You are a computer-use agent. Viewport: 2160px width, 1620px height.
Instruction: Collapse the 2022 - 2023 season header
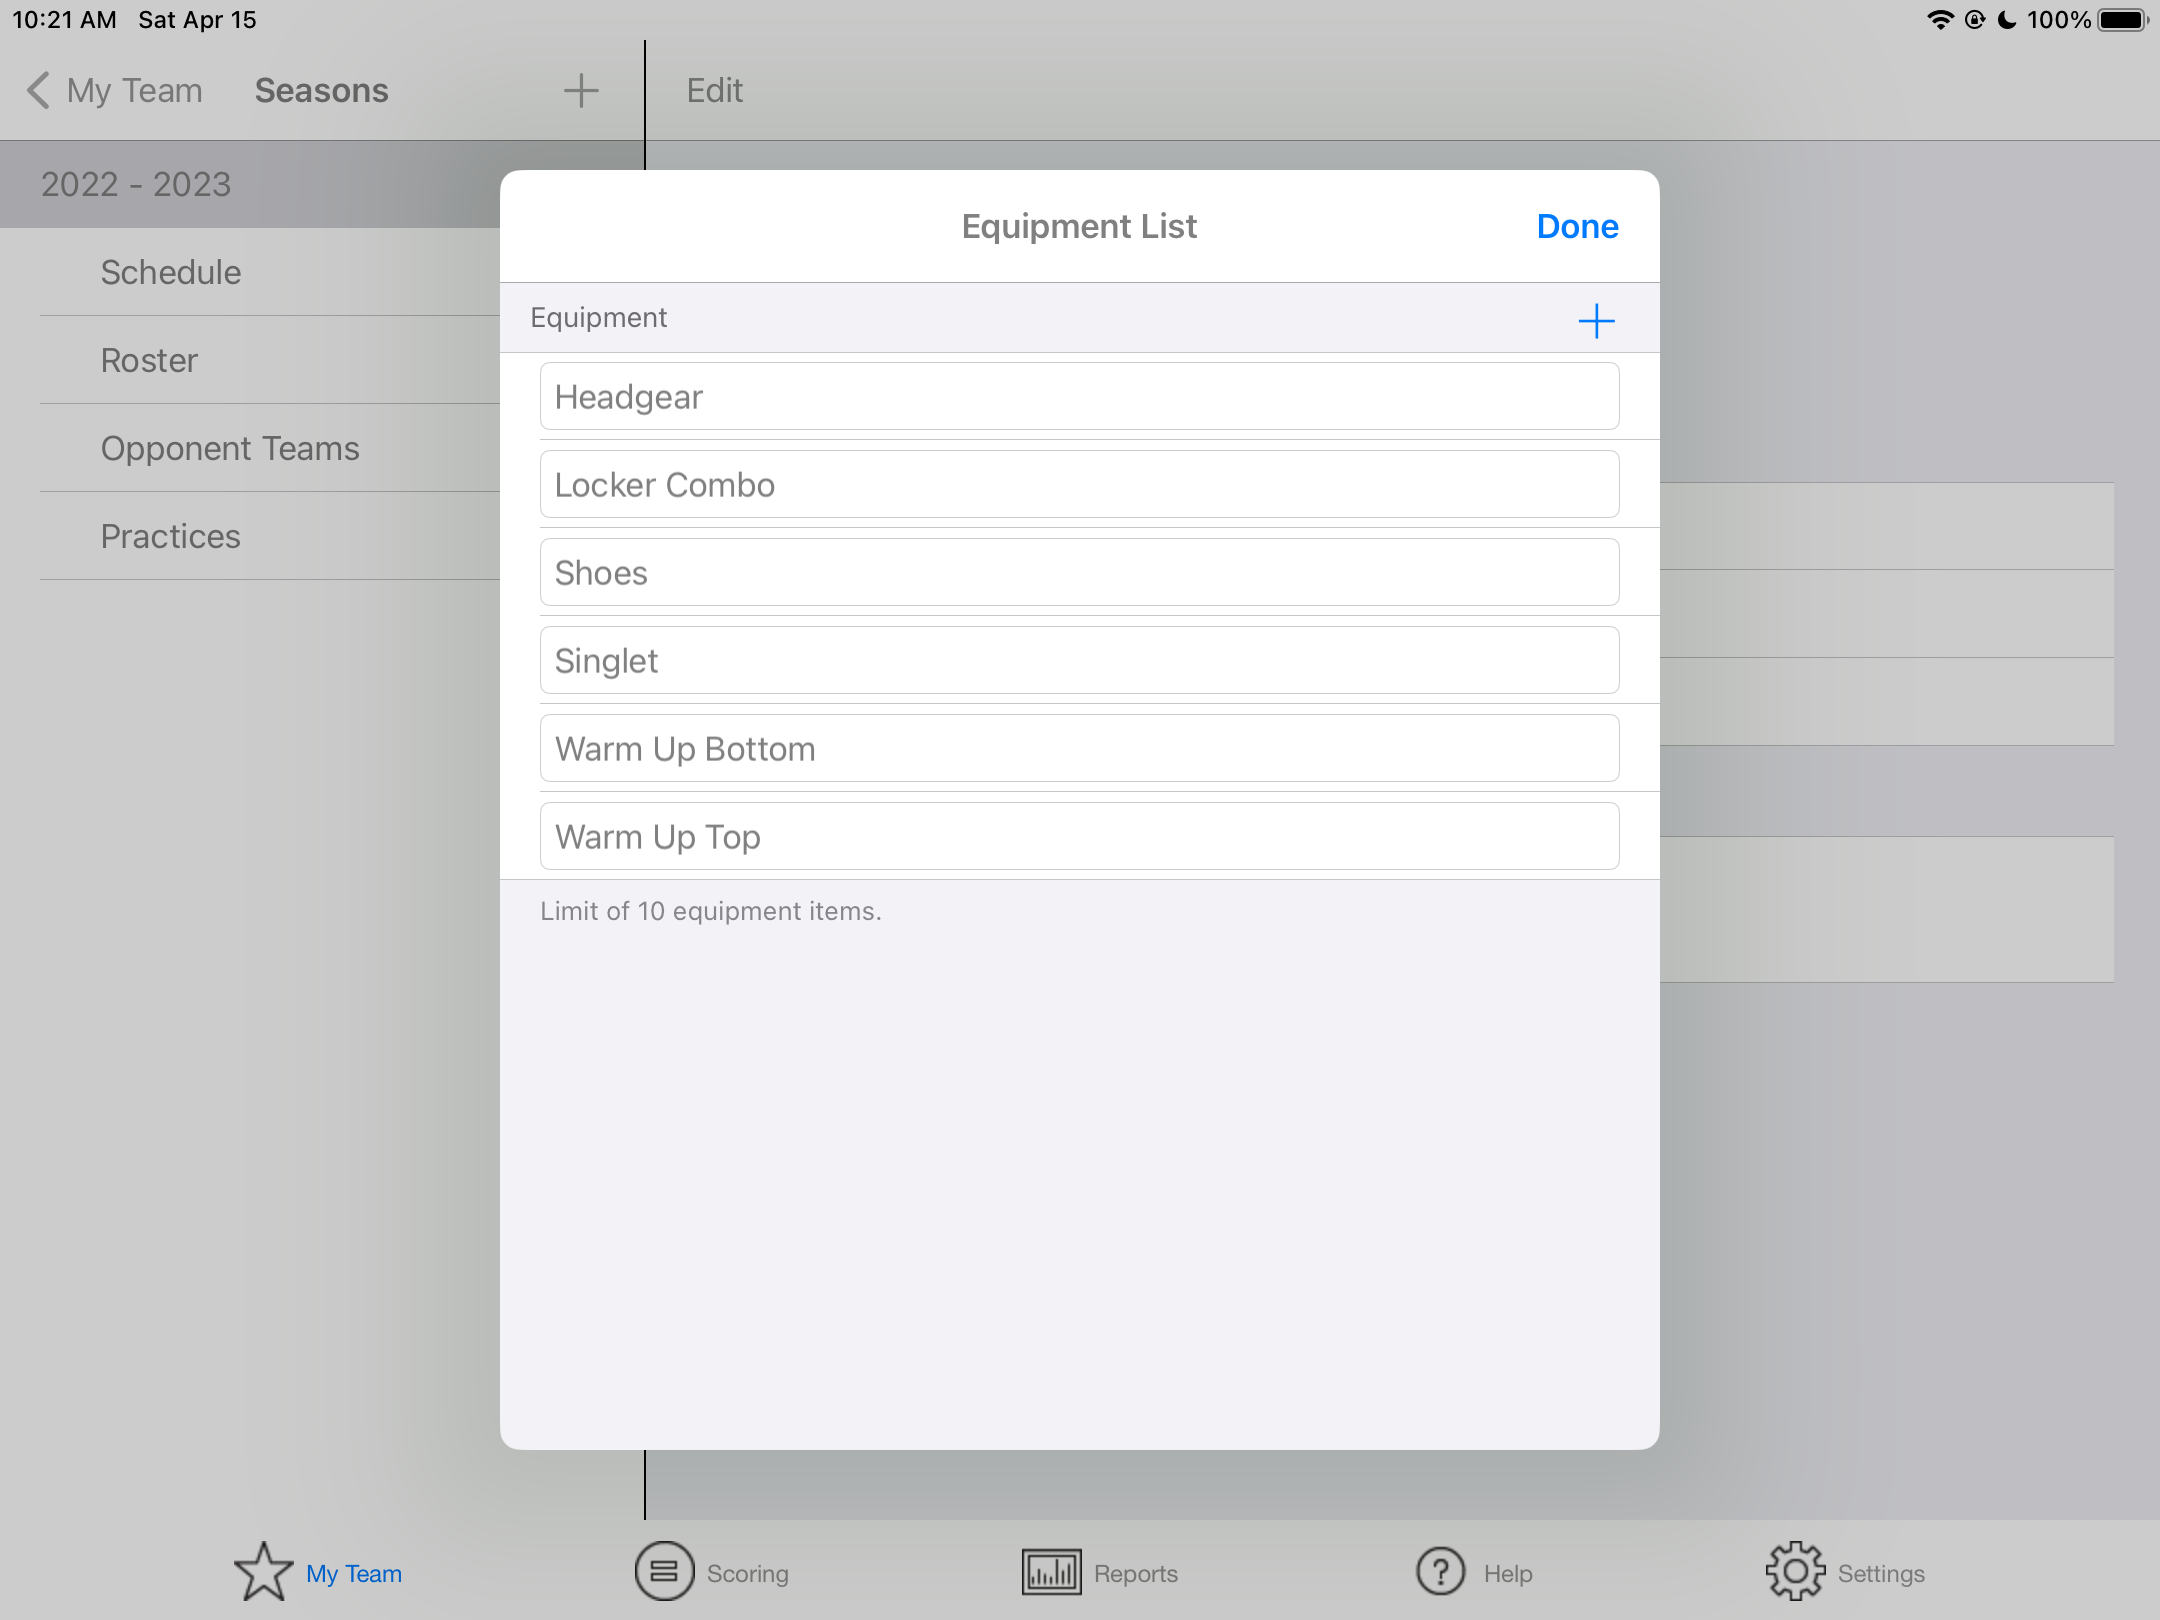coord(136,184)
